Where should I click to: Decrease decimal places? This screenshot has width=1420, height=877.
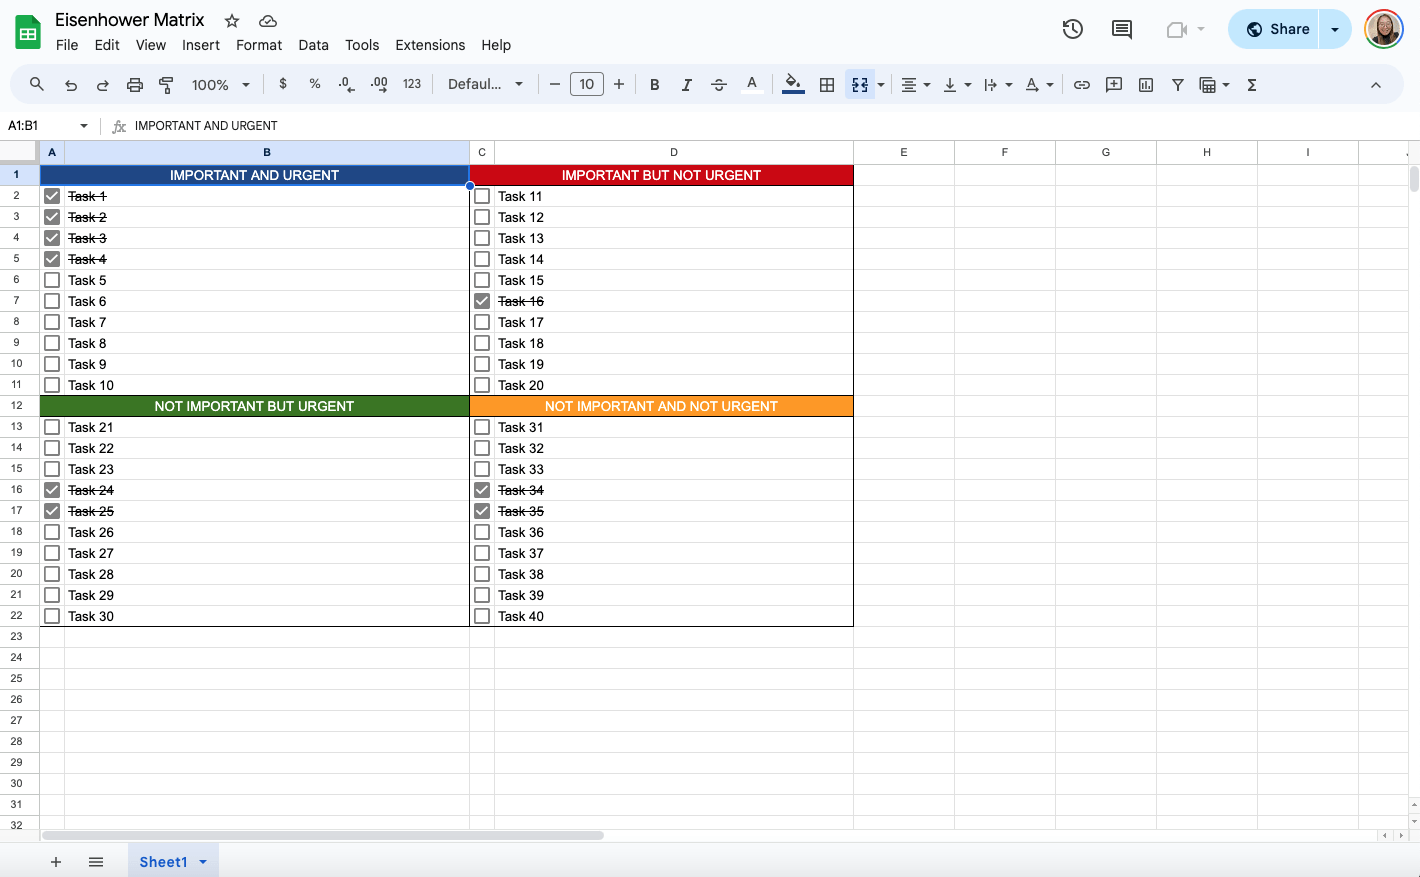coord(347,85)
